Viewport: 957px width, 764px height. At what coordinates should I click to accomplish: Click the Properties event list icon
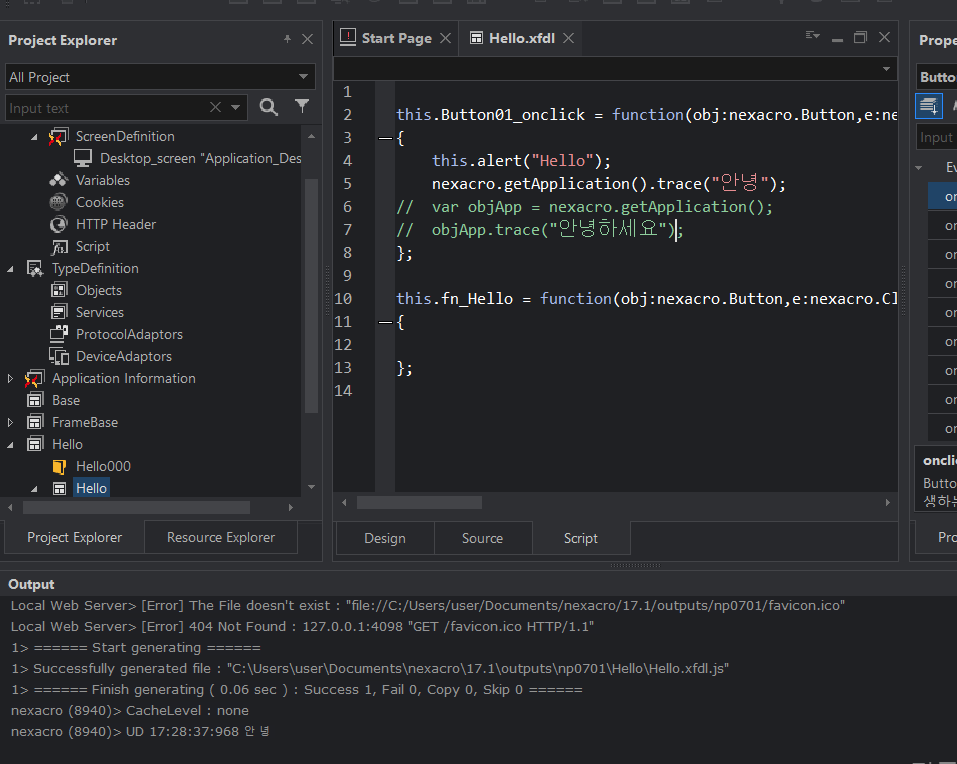pyautogui.click(x=928, y=106)
